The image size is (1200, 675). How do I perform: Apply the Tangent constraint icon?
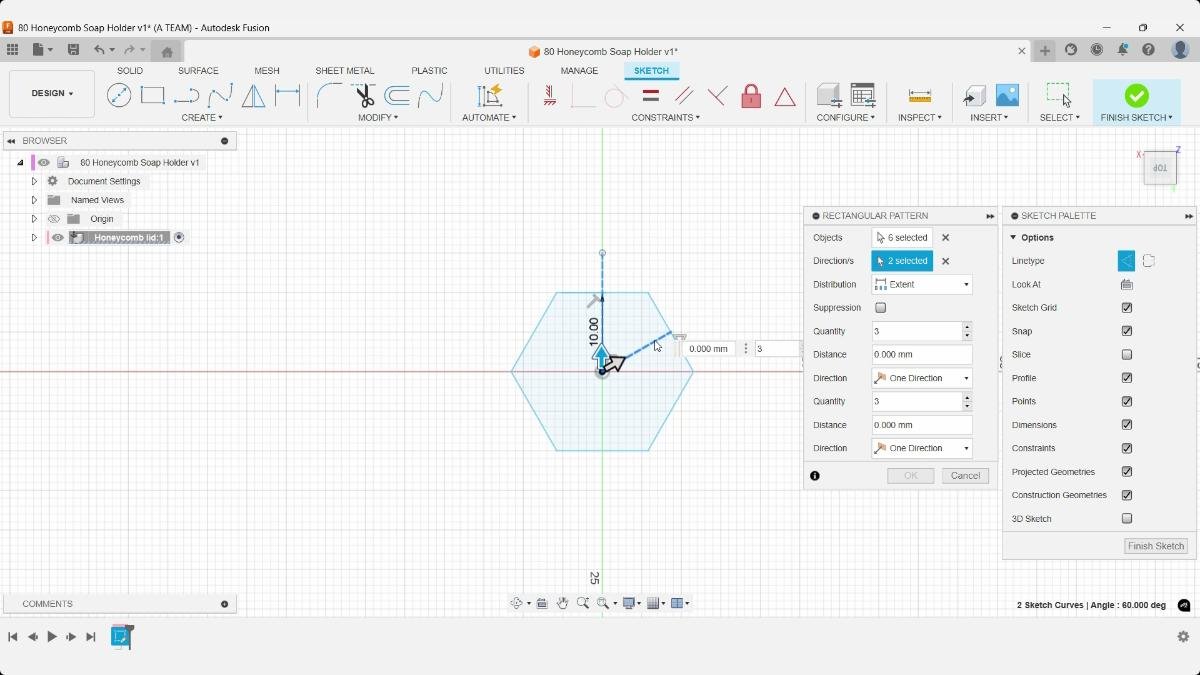click(x=614, y=96)
